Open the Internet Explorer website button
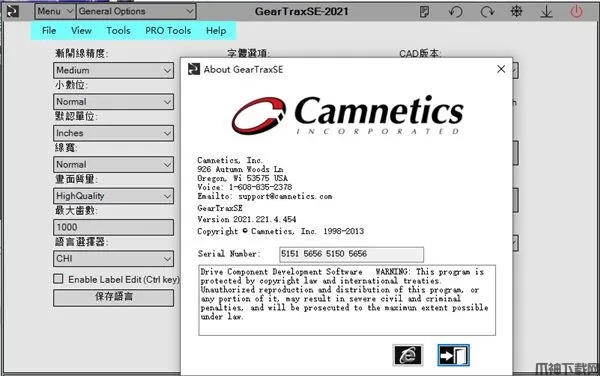 click(408, 355)
